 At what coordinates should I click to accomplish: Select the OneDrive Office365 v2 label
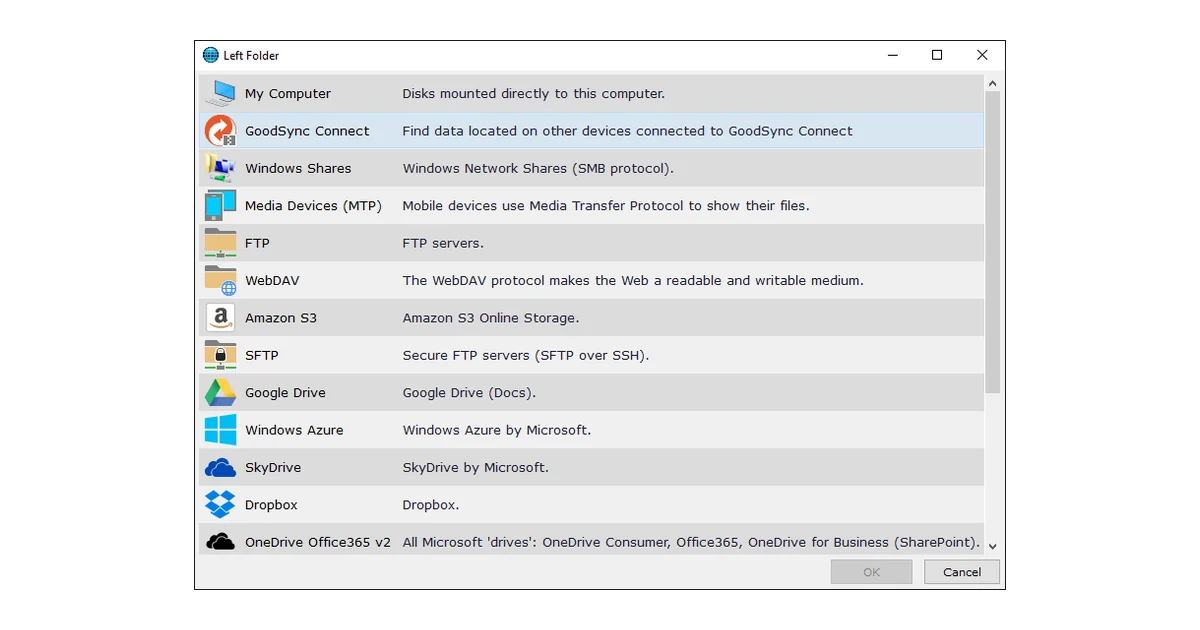pos(318,542)
